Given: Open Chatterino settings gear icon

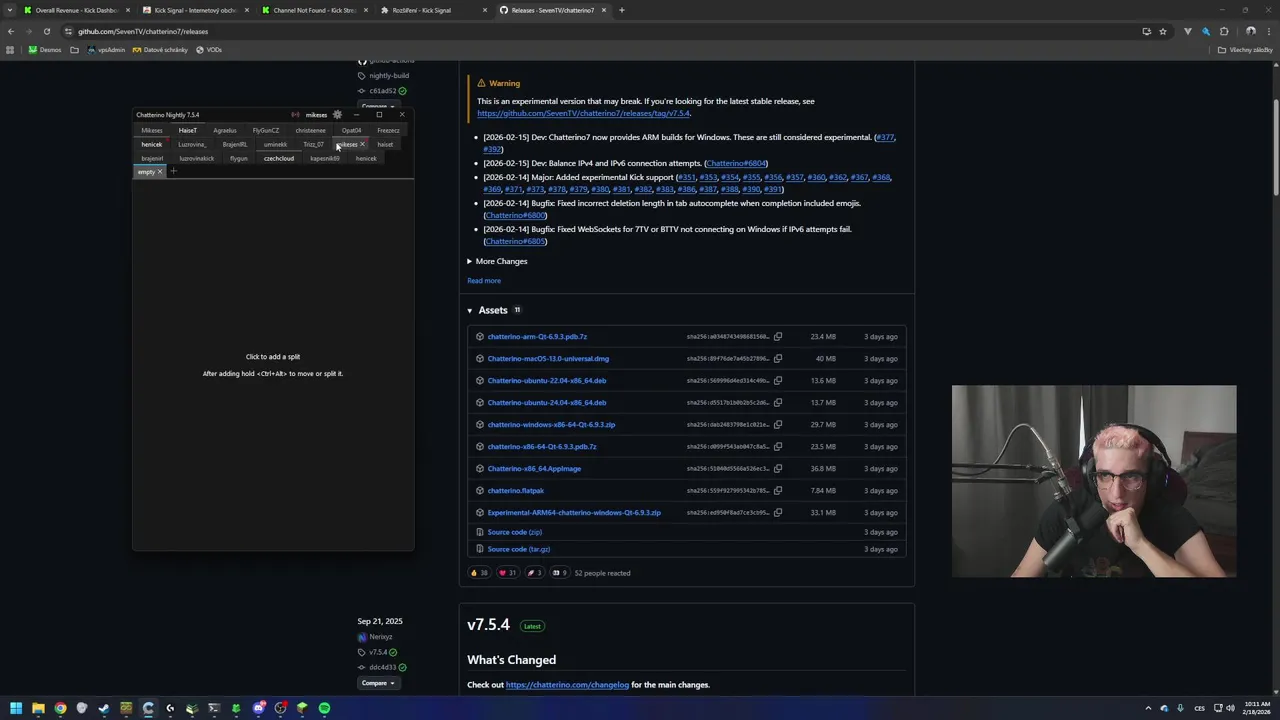Looking at the screenshot, I should pyautogui.click(x=337, y=115).
